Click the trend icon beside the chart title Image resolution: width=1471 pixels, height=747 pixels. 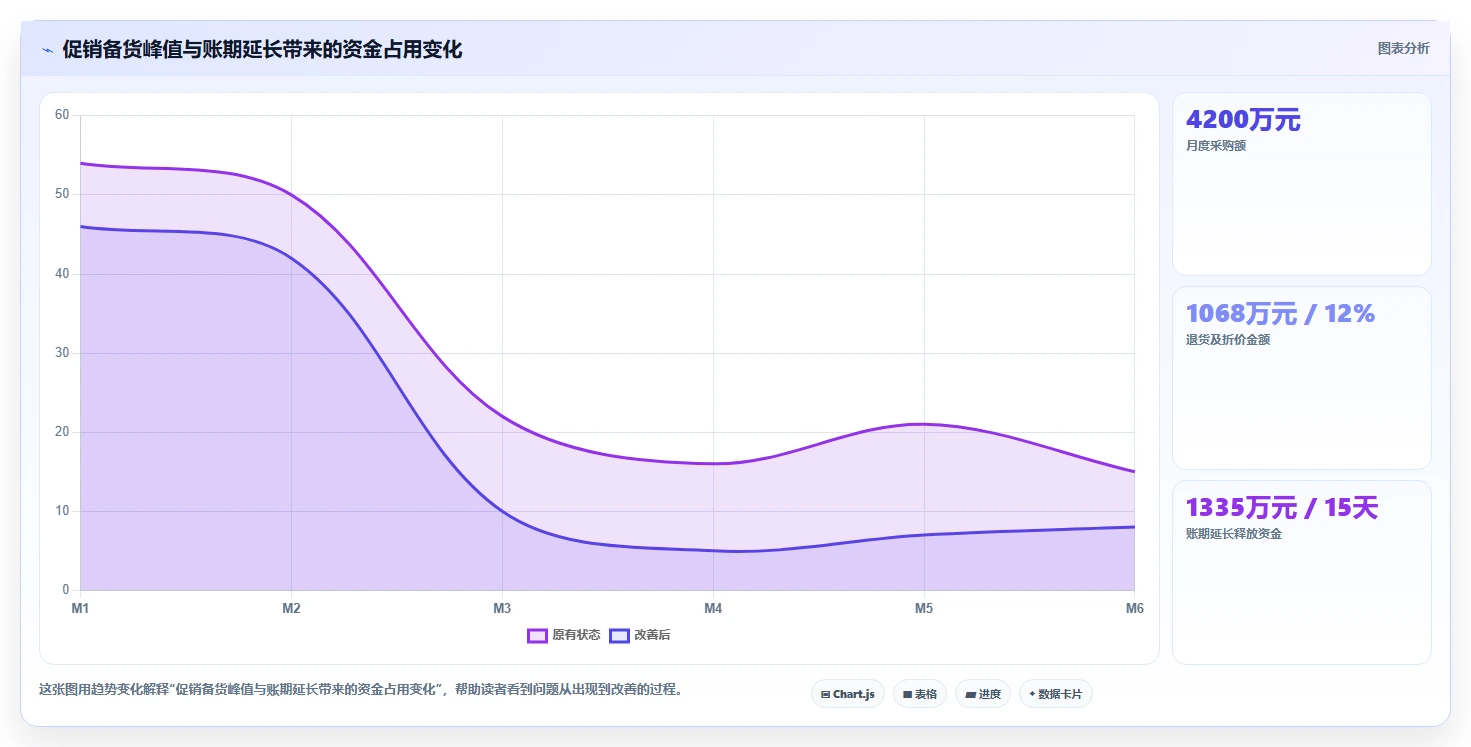(x=48, y=50)
